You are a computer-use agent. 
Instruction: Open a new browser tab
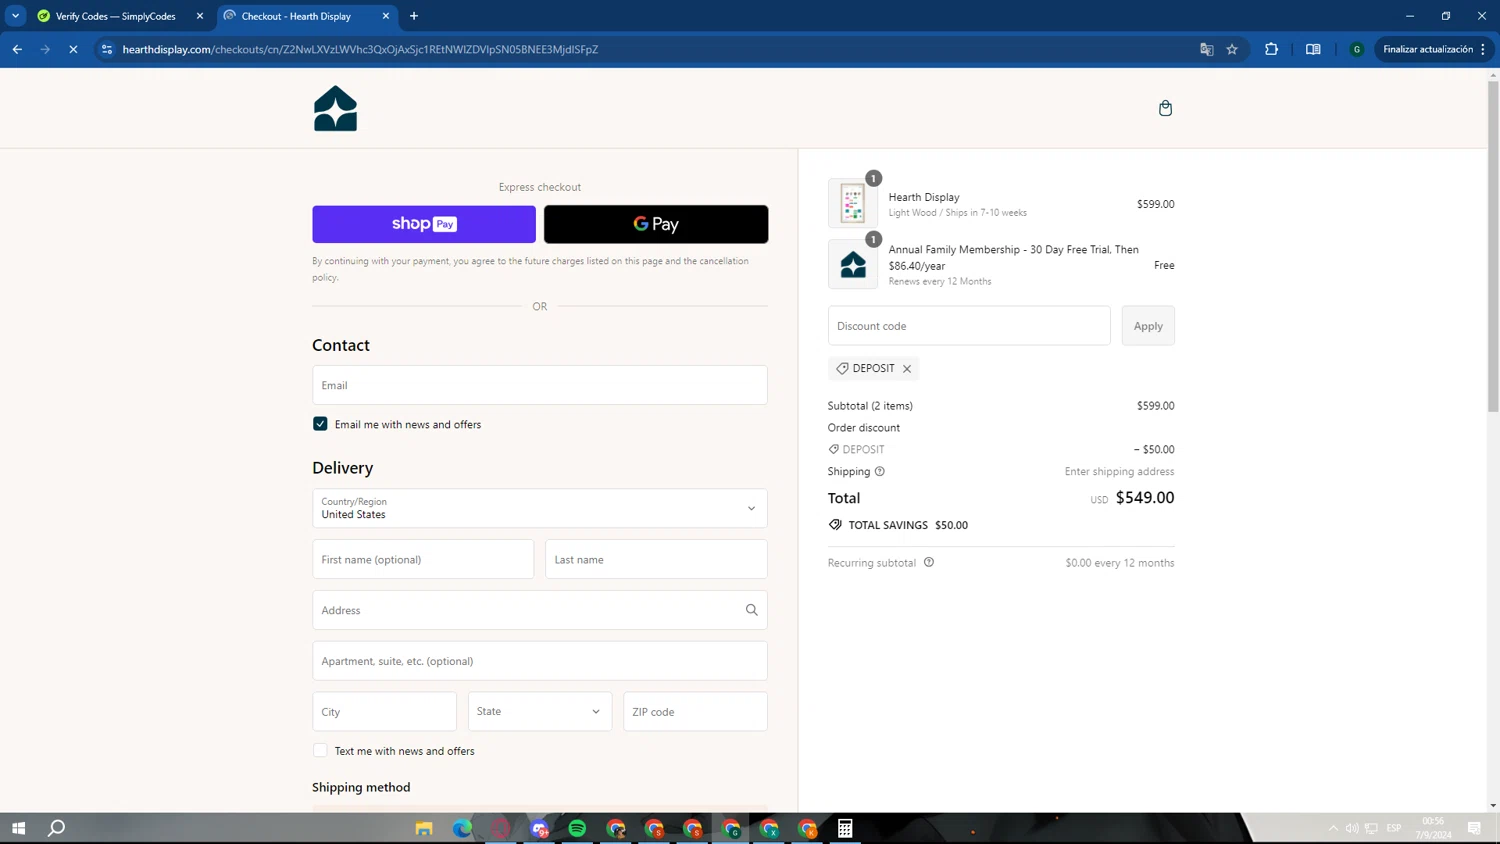coord(414,16)
